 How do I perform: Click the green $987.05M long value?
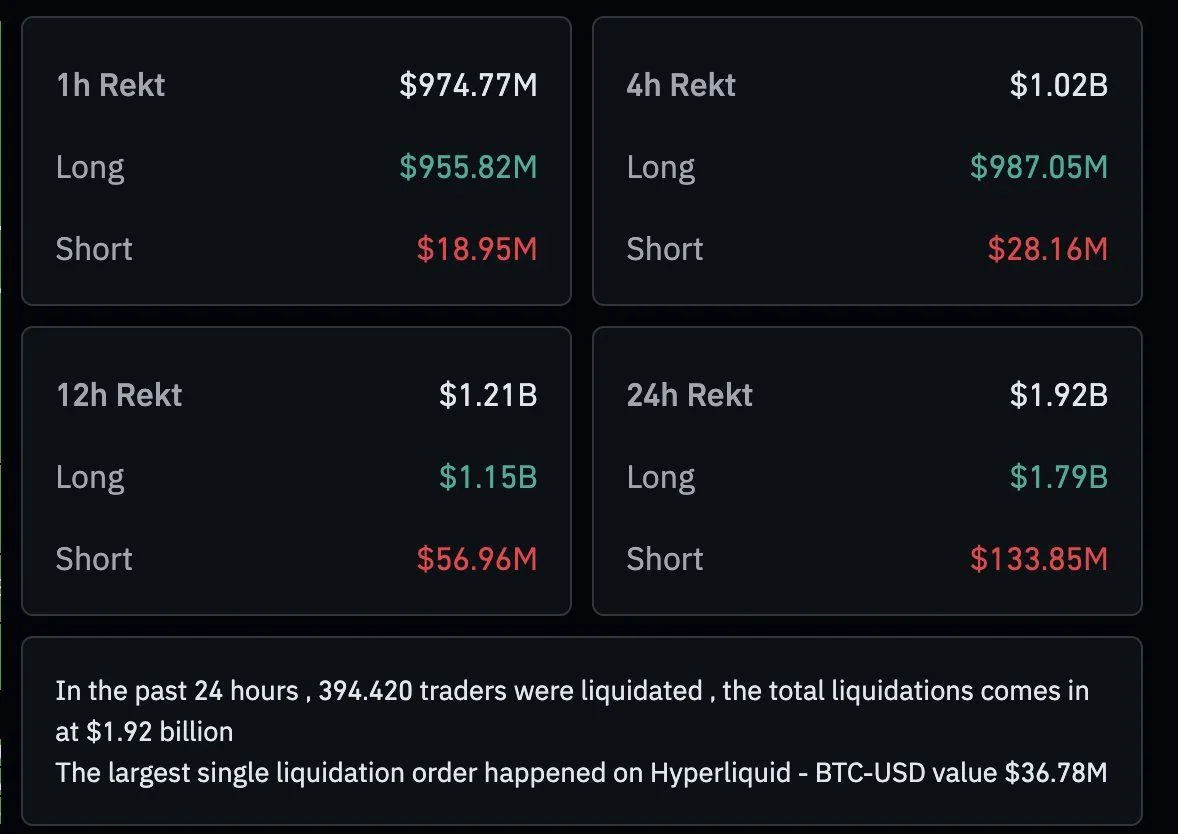(x=1039, y=167)
